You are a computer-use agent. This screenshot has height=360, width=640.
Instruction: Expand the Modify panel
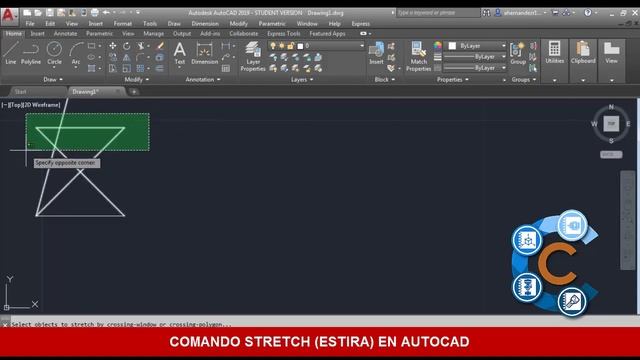137,80
